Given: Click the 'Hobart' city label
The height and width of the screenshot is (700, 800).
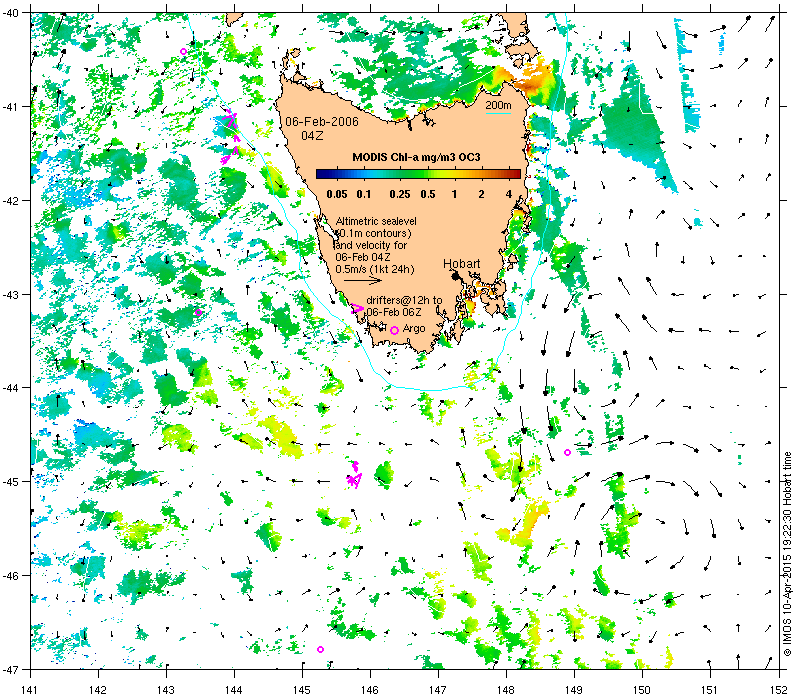Looking at the screenshot, I should [462, 264].
